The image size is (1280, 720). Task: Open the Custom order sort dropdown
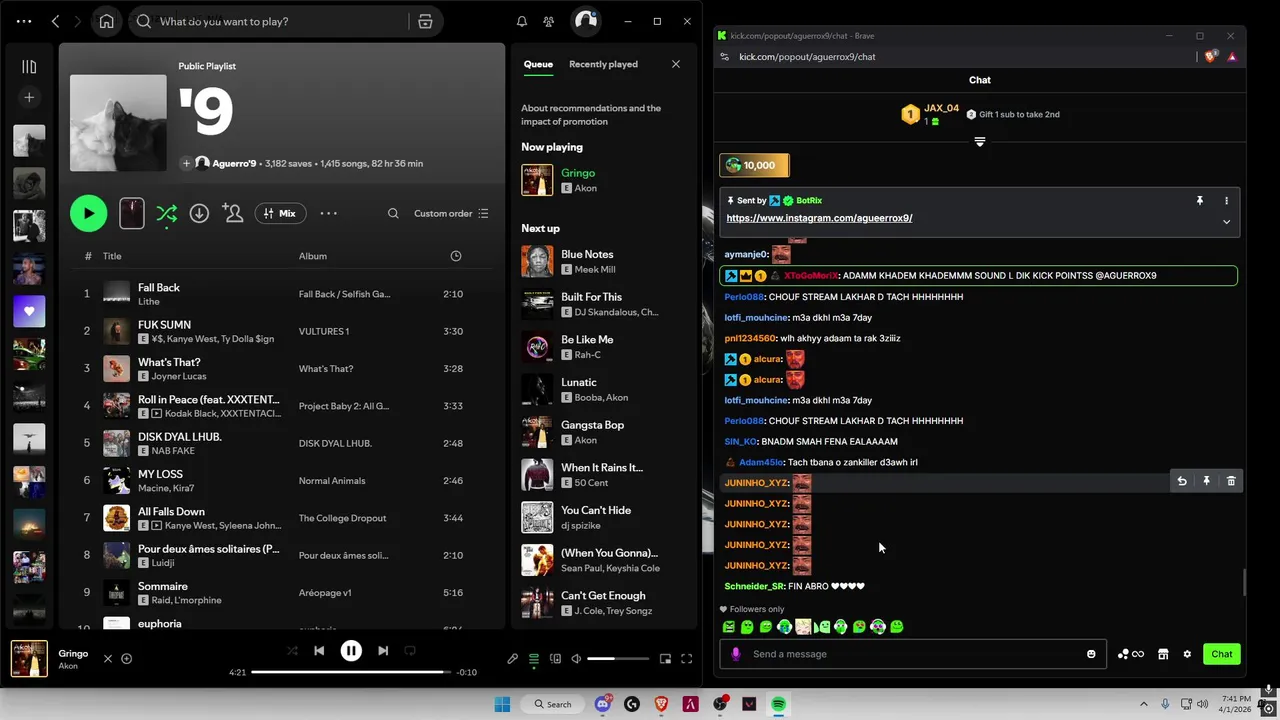451,213
